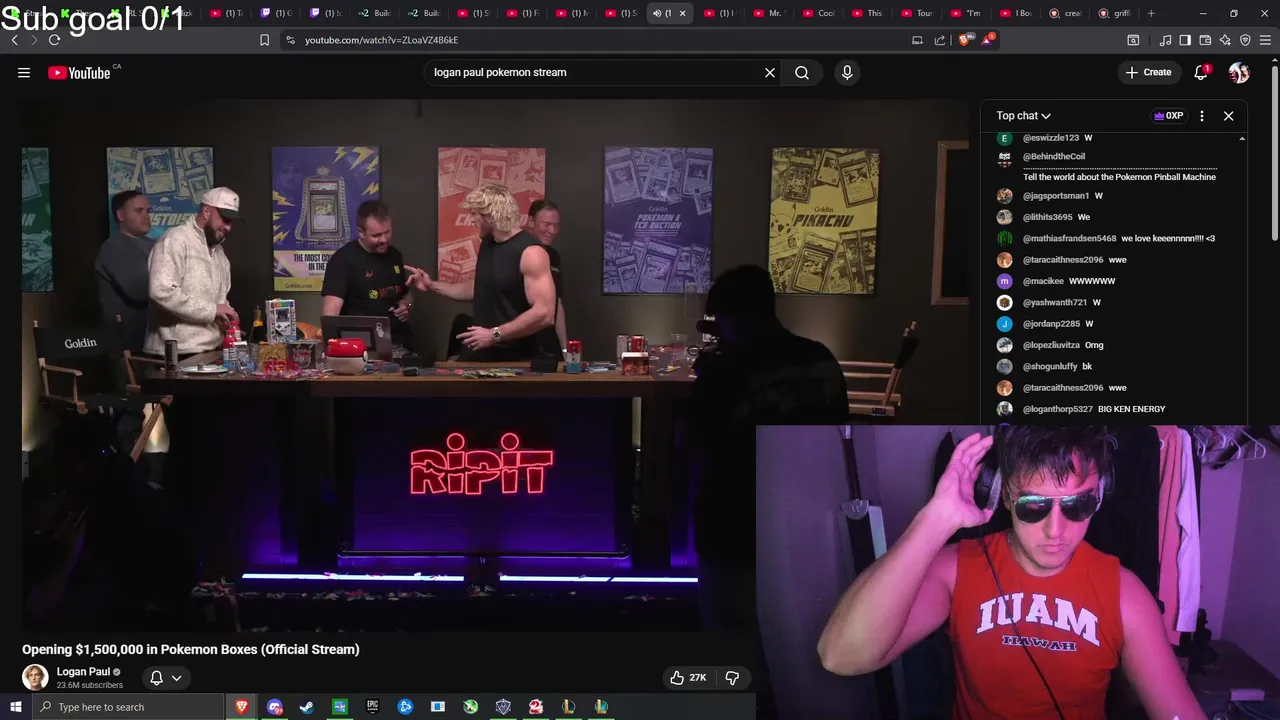Start voice search with microphone

847,72
